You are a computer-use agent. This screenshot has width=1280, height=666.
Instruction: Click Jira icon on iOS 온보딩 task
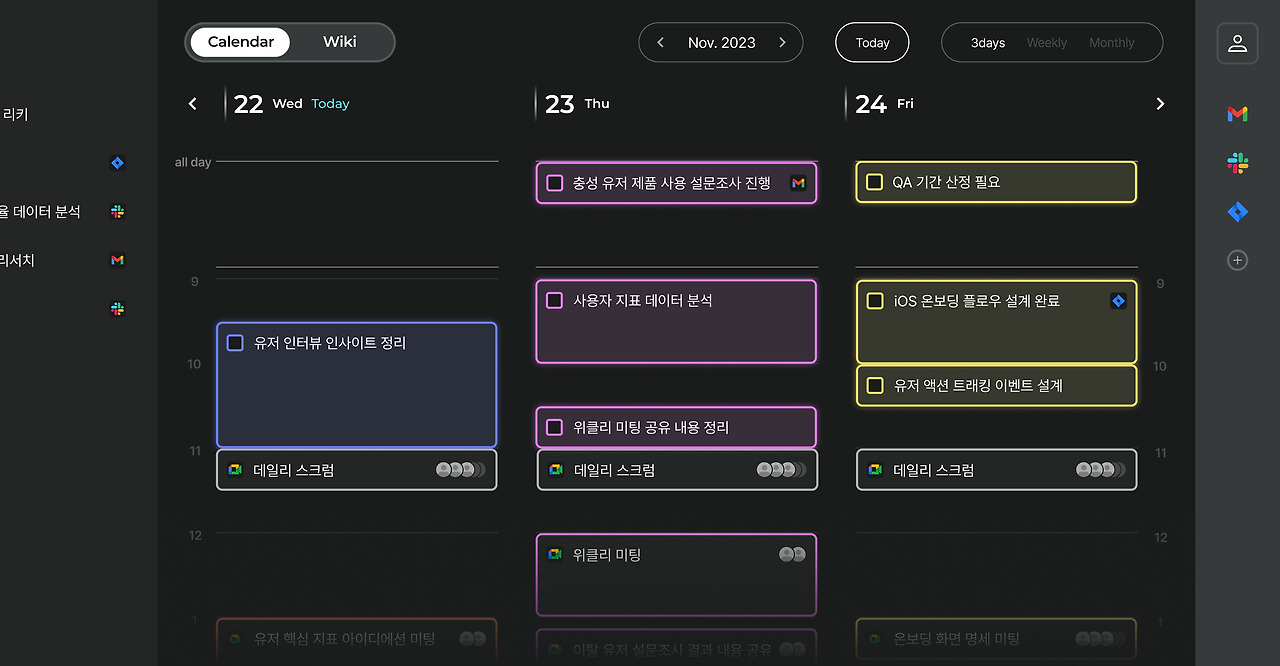tap(1118, 301)
